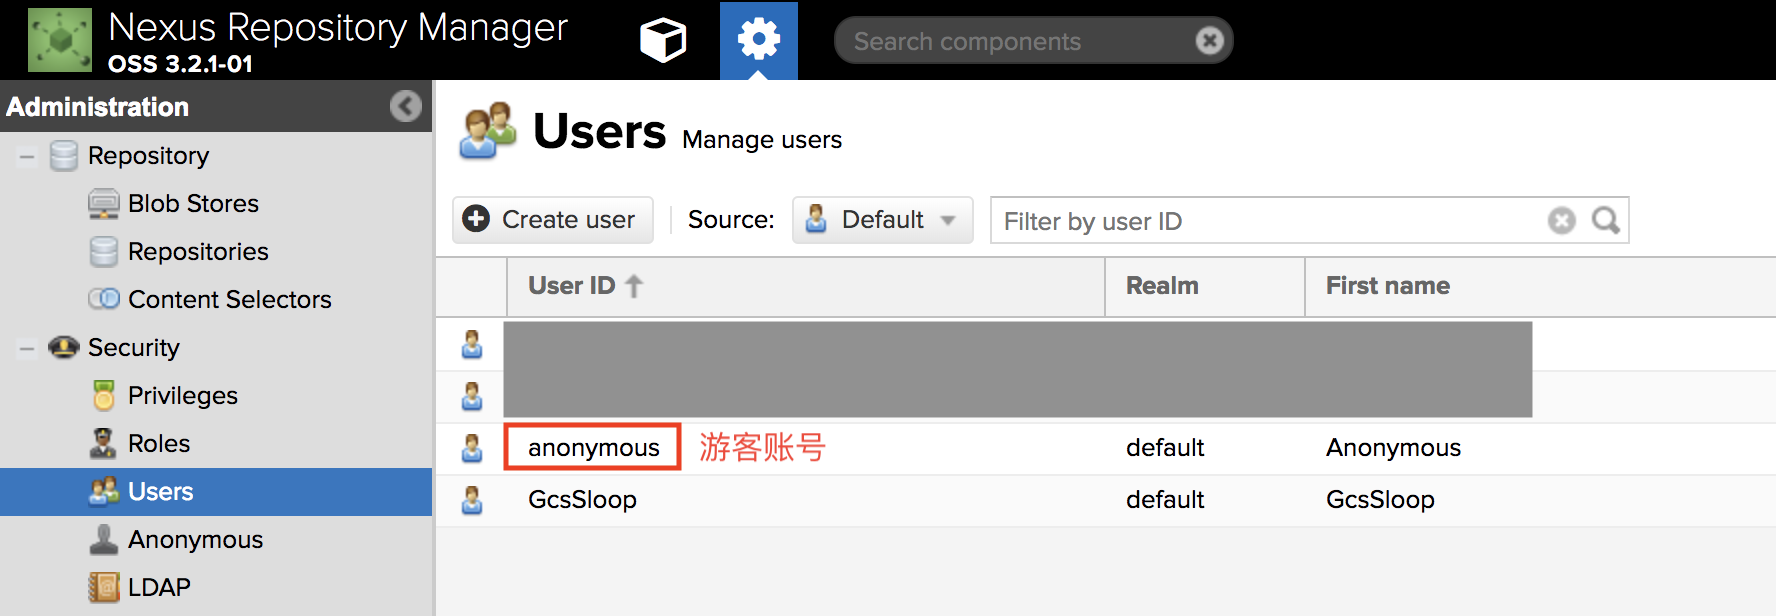
Task: Click the Blob Stores icon
Action: point(103,204)
